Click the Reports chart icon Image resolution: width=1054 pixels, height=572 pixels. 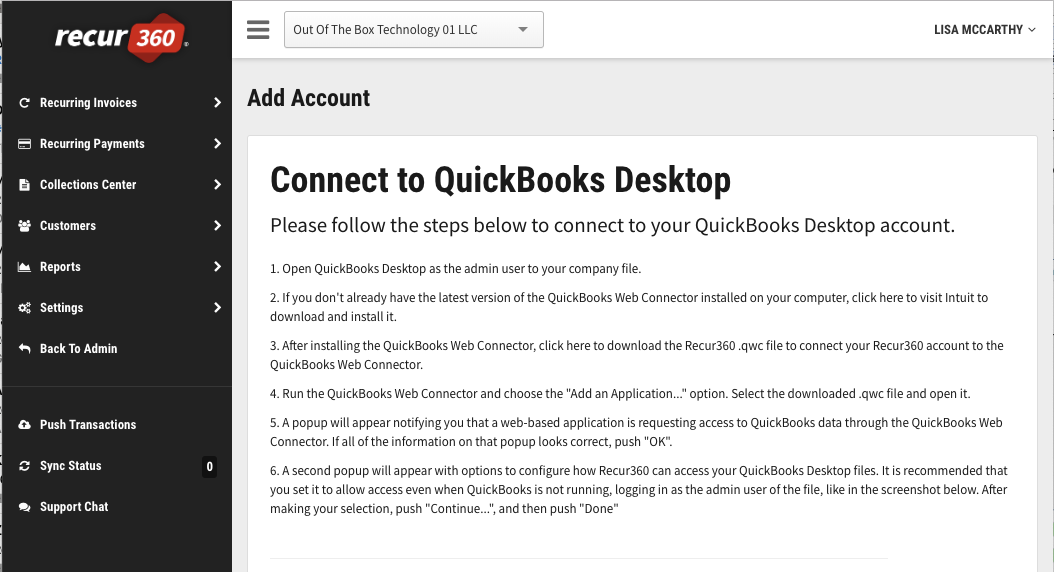coord(24,267)
